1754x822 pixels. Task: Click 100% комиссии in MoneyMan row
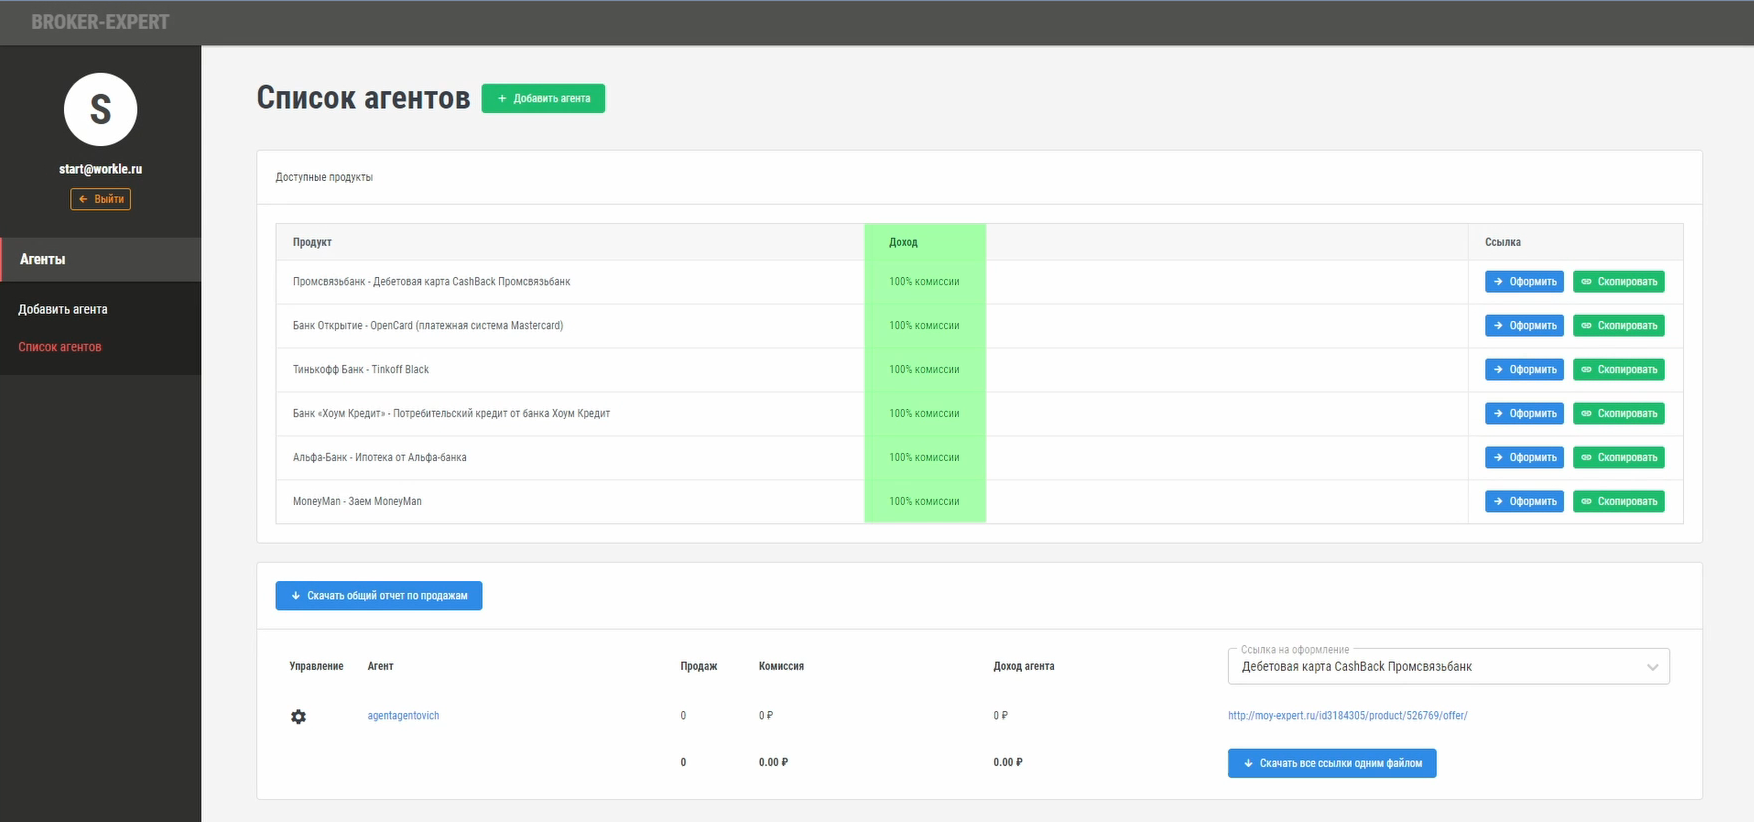[924, 502]
